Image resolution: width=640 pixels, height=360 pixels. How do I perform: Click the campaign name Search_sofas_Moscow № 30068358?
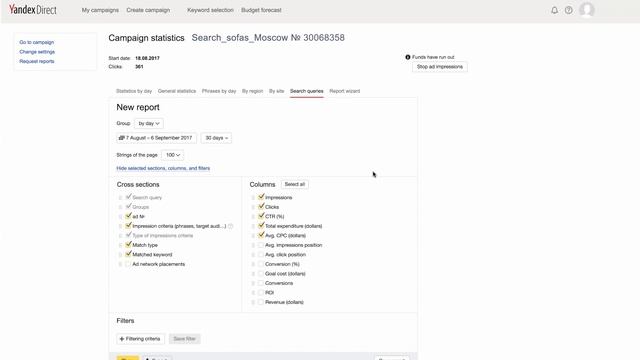(268, 38)
